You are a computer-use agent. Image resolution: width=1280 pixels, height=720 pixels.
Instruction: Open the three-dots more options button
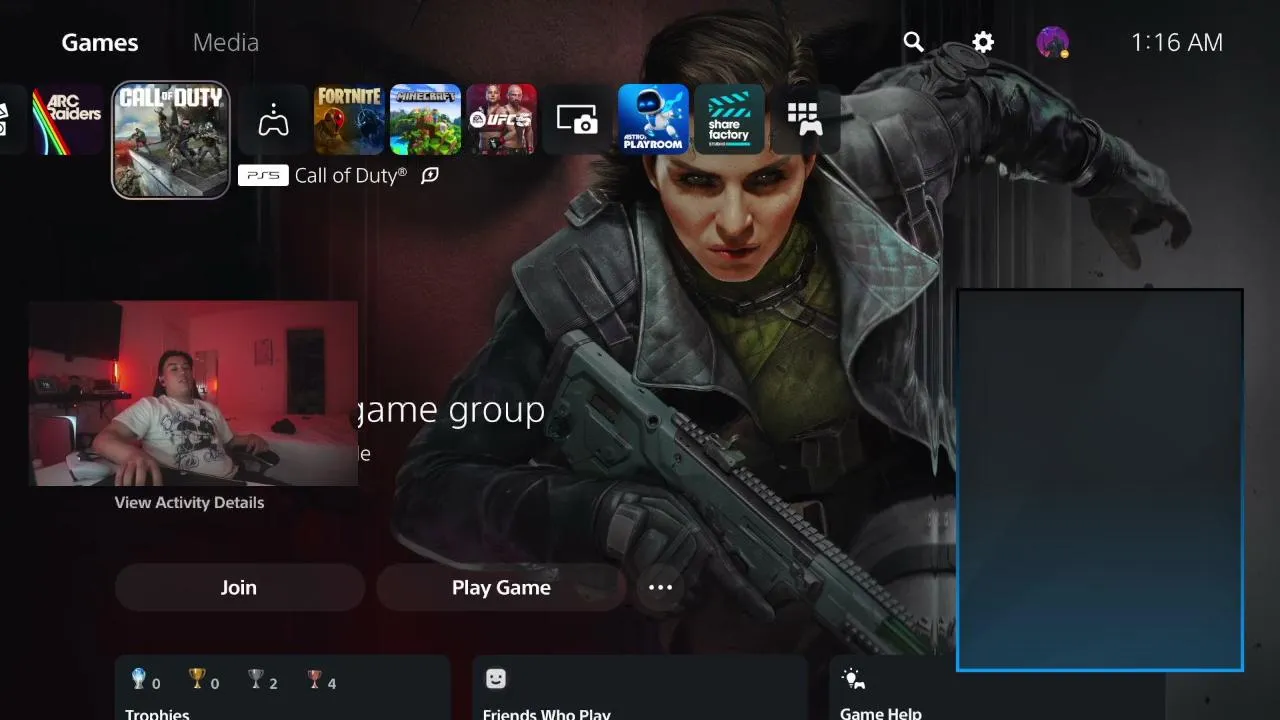point(661,587)
